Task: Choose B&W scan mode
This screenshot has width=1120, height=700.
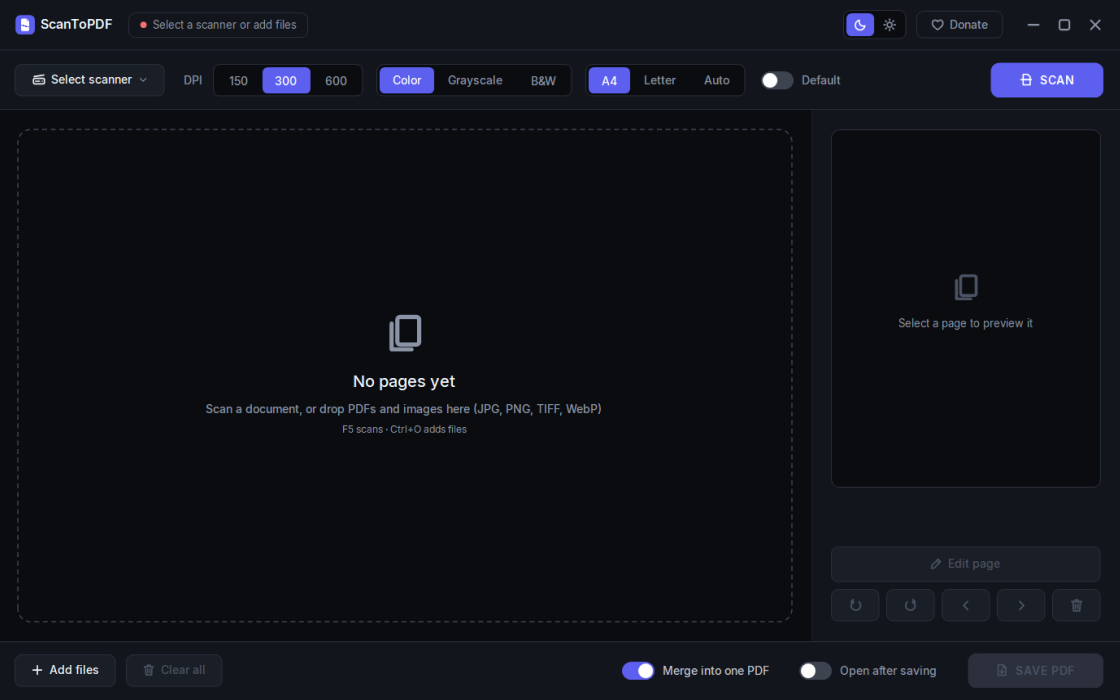Action: click(x=543, y=81)
